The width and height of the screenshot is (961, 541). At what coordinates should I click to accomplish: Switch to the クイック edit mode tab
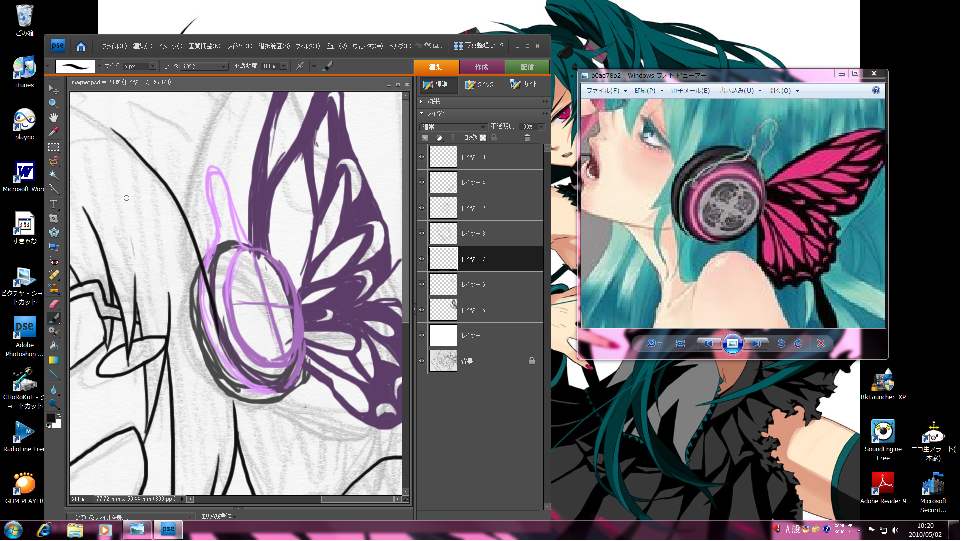click(x=479, y=85)
